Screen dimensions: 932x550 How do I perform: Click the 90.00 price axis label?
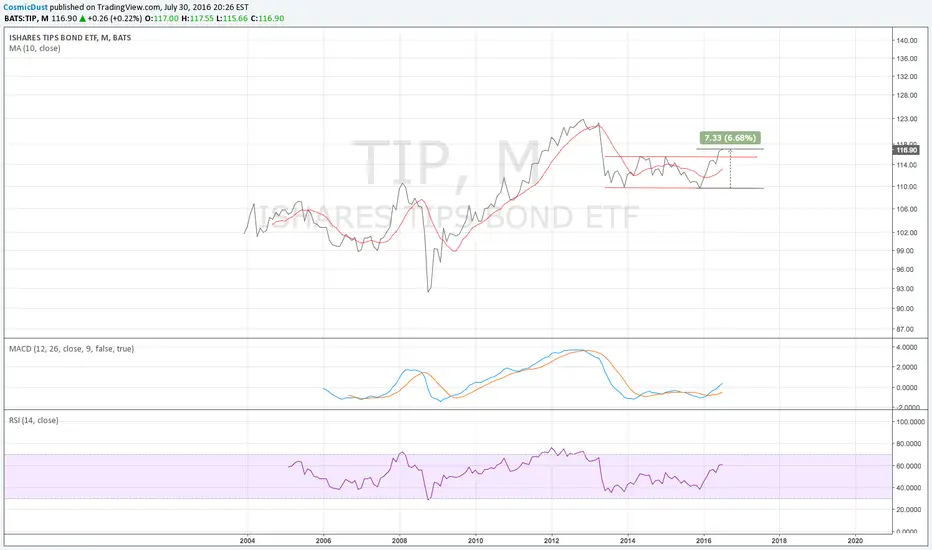coord(906,309)
